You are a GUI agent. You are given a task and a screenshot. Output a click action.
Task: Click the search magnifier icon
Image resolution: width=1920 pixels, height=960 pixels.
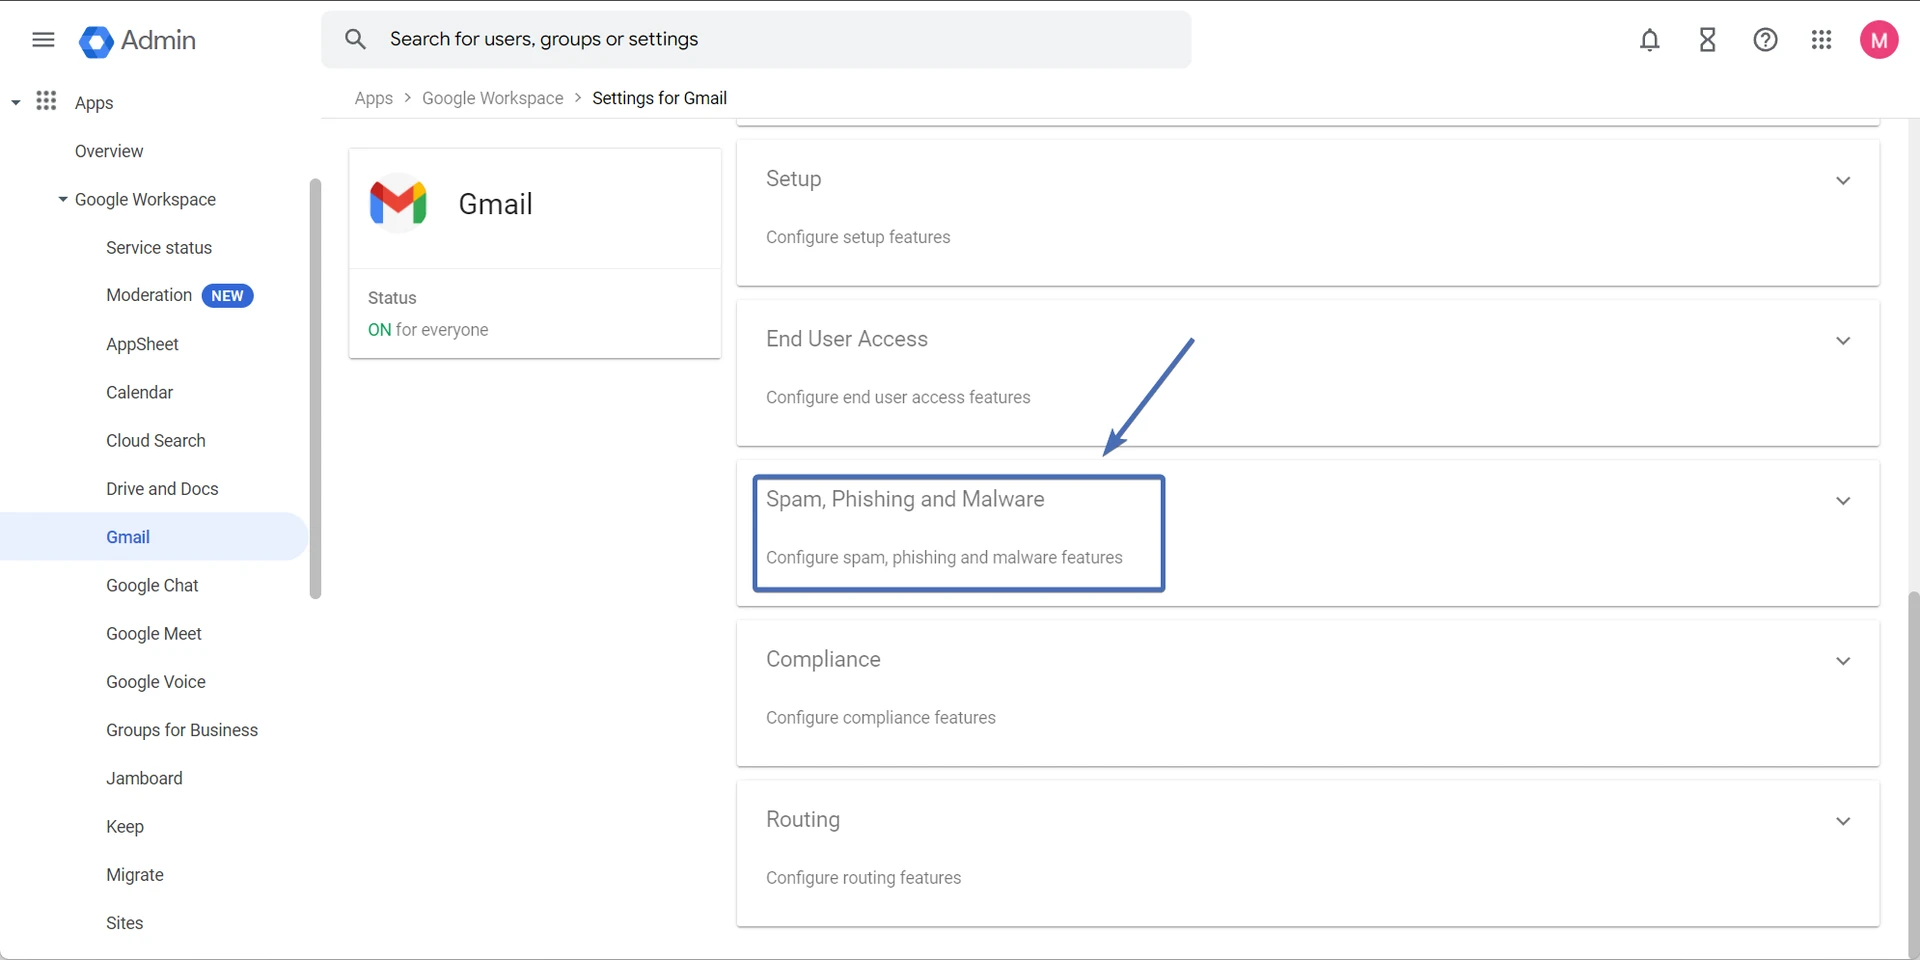[355, 39]
